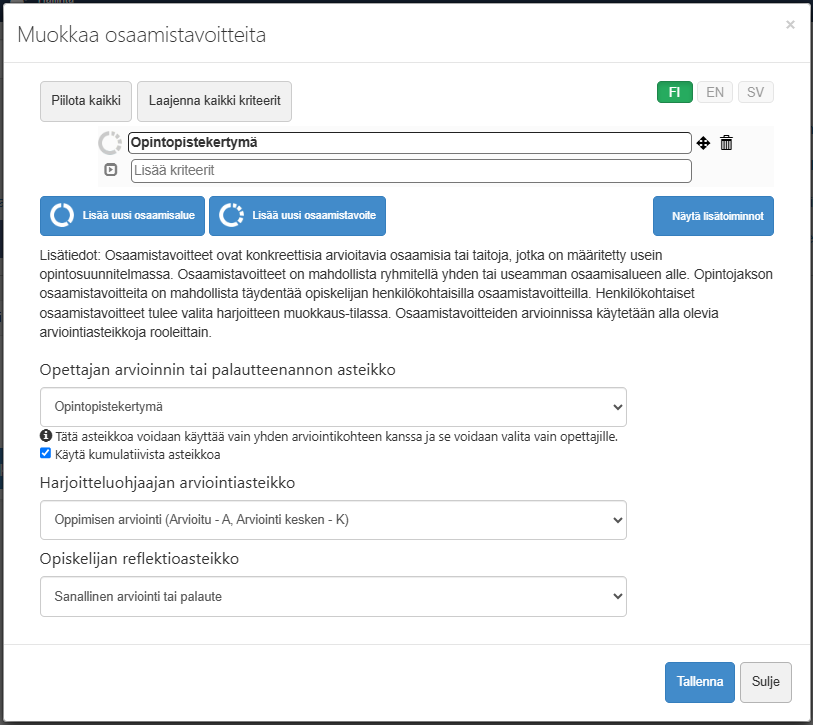The image size is (813, 725).
Task: Open the Harjoitteluohjaajan arviointiasteikko dropdown
Action: click(333, 520)
